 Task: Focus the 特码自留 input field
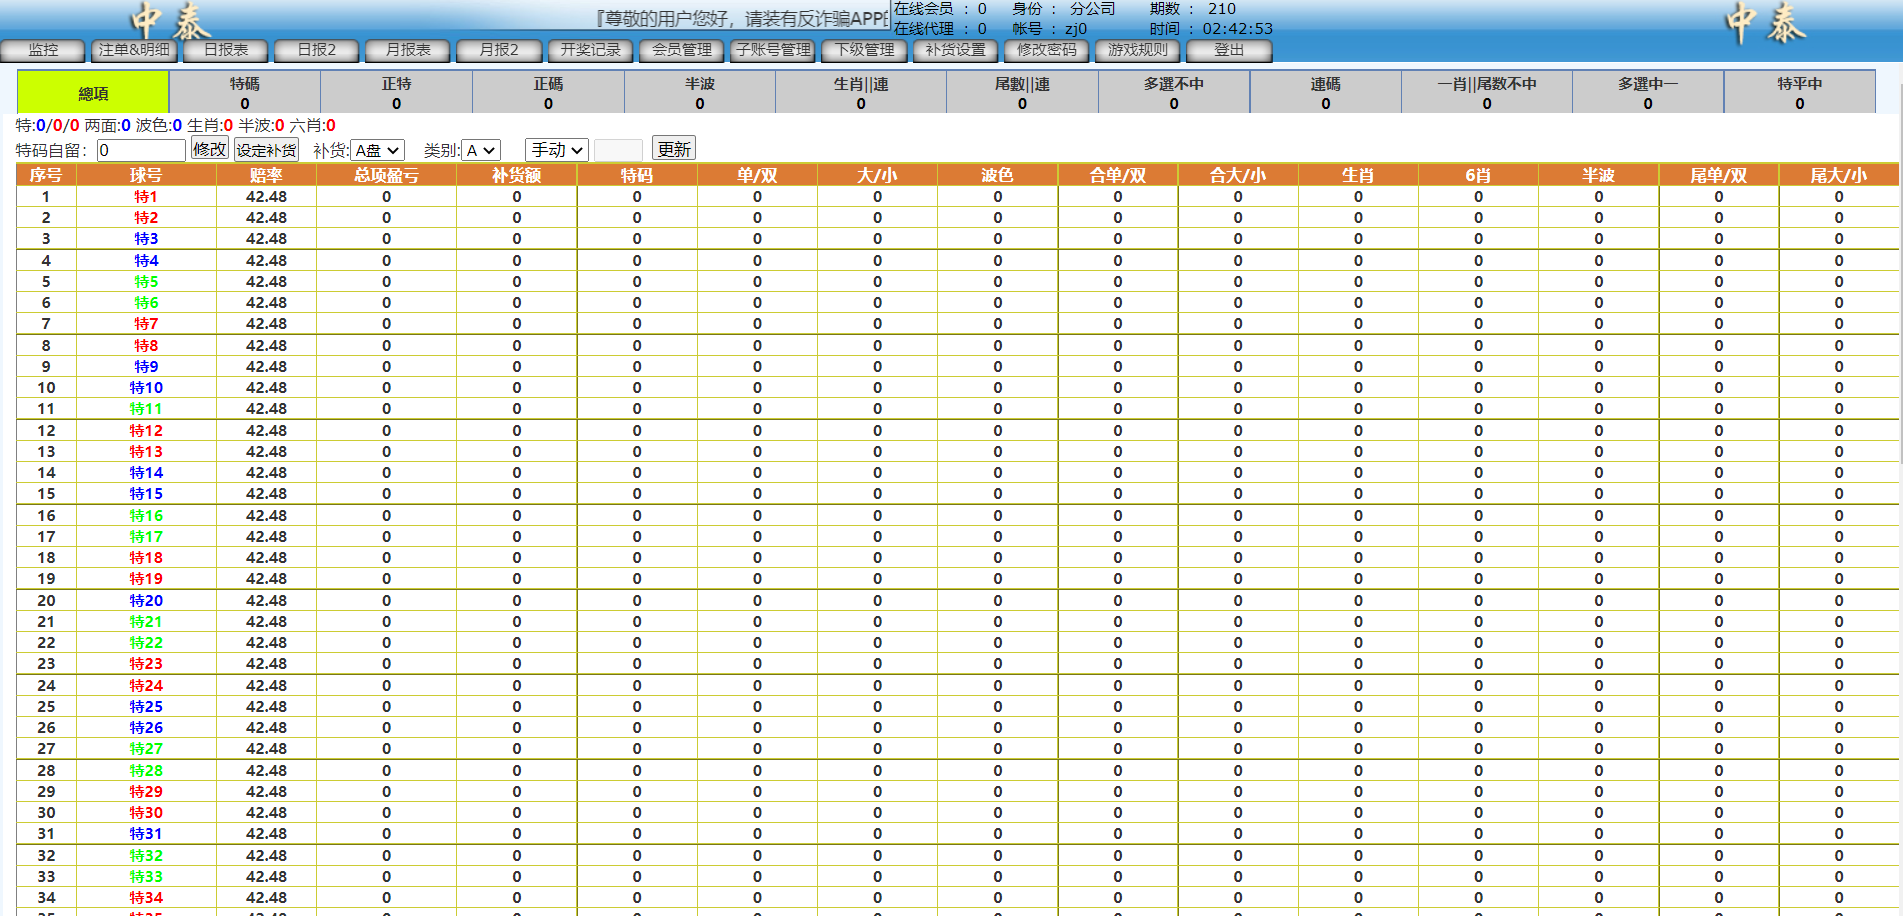pyautogui.click(x=141, y=150)
